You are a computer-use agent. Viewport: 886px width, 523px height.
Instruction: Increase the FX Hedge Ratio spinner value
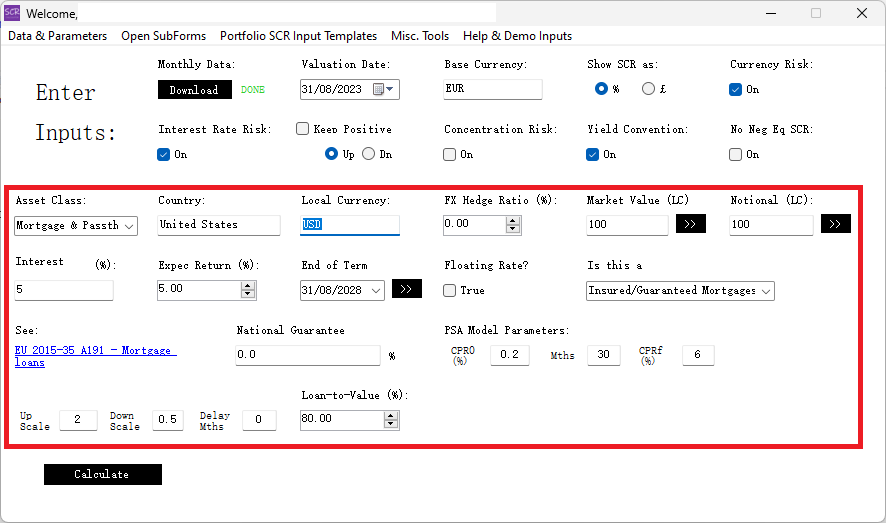(x=513, y=220)
